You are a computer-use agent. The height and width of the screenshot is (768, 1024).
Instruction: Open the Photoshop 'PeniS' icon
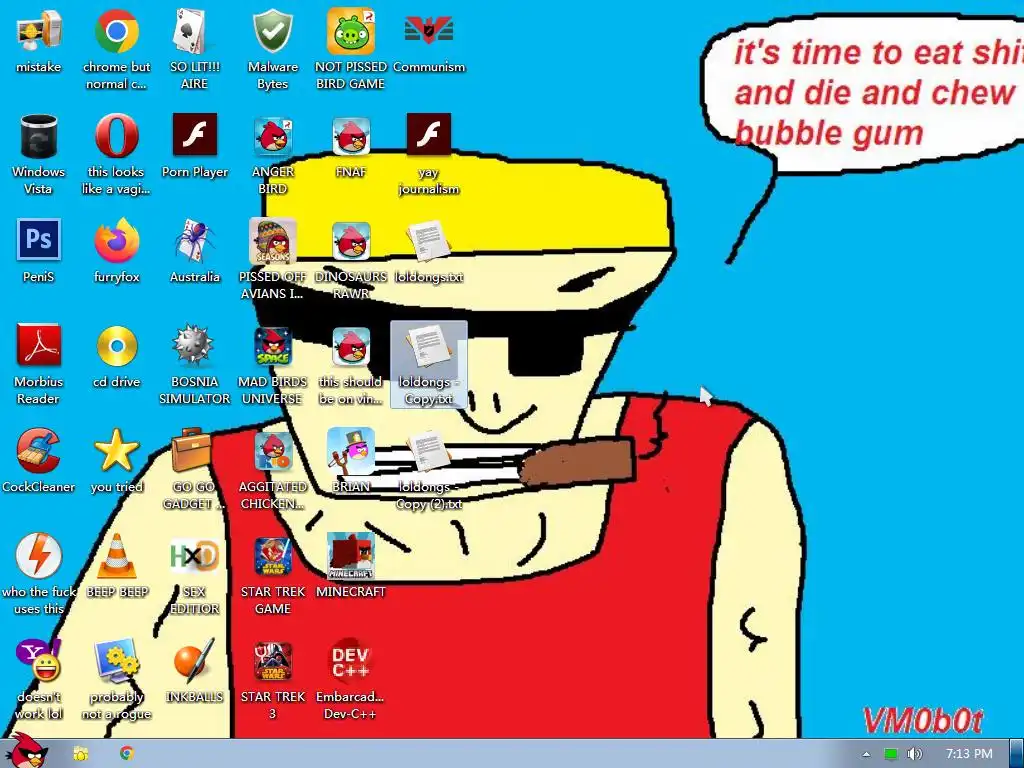pos(39,240)
